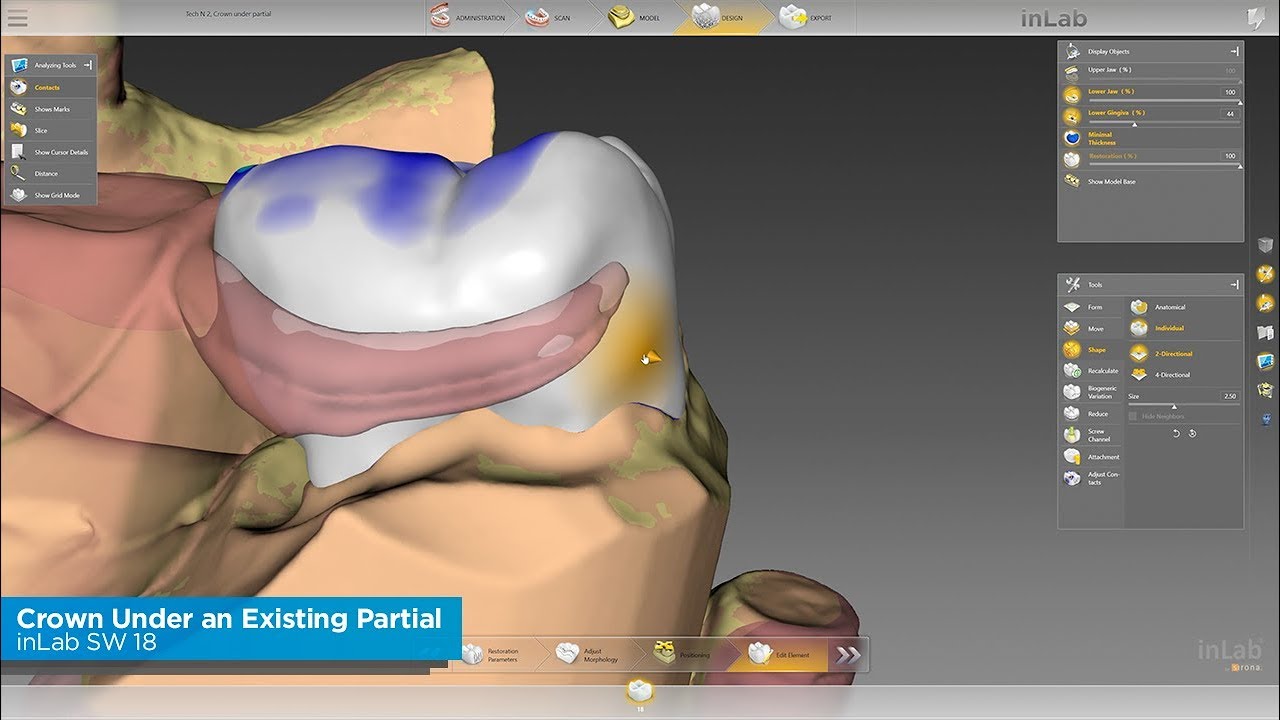Click the top-right corner logo icon
The height and width of the screenshot is (720, 1280).
pyautogui.click(x=1255, y=18)
